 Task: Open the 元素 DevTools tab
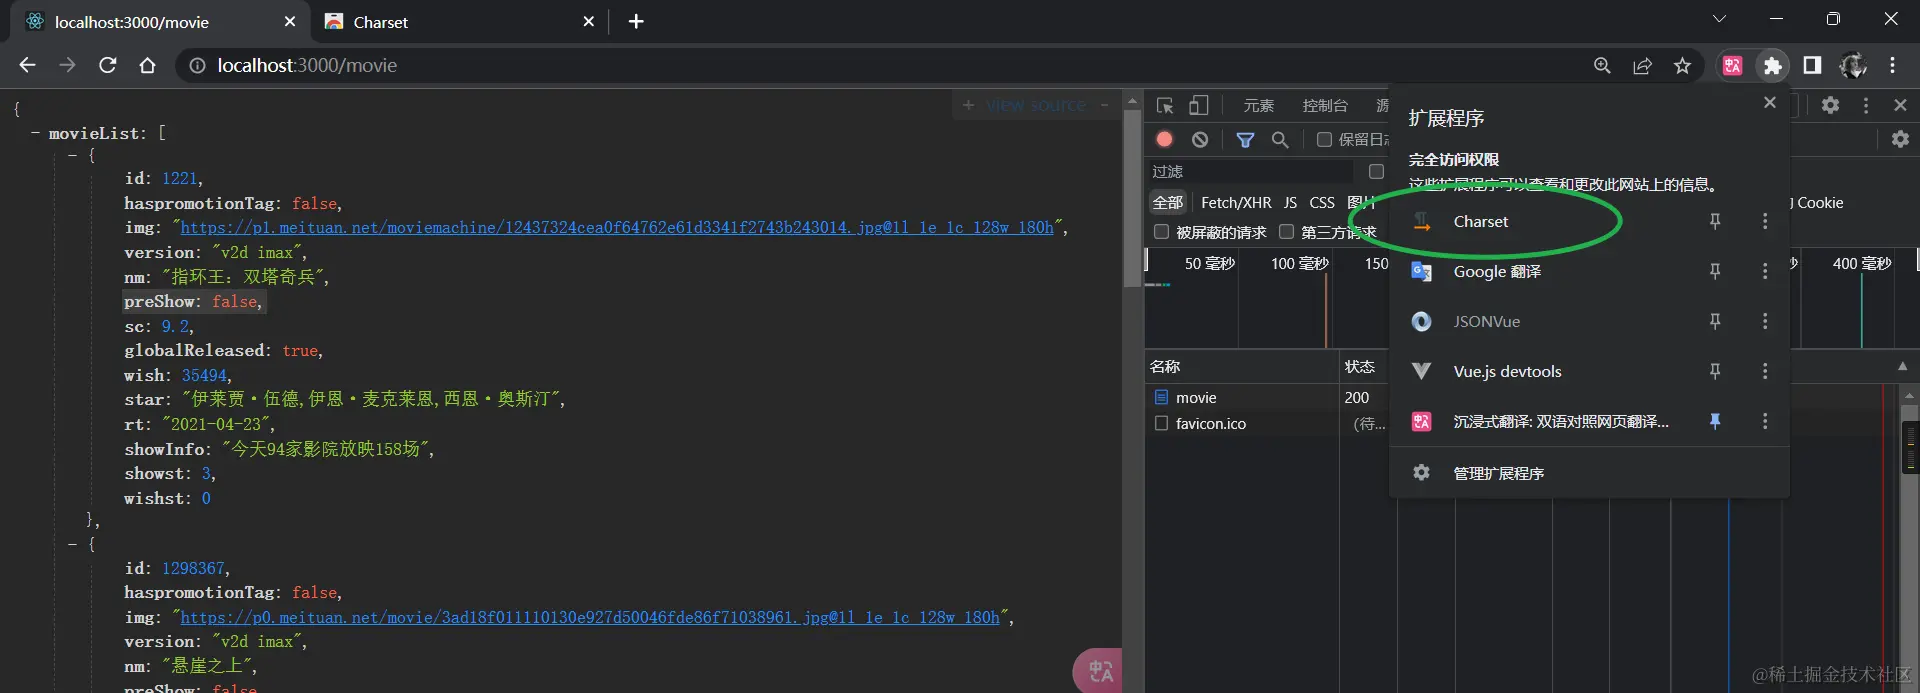(1258, 105)
